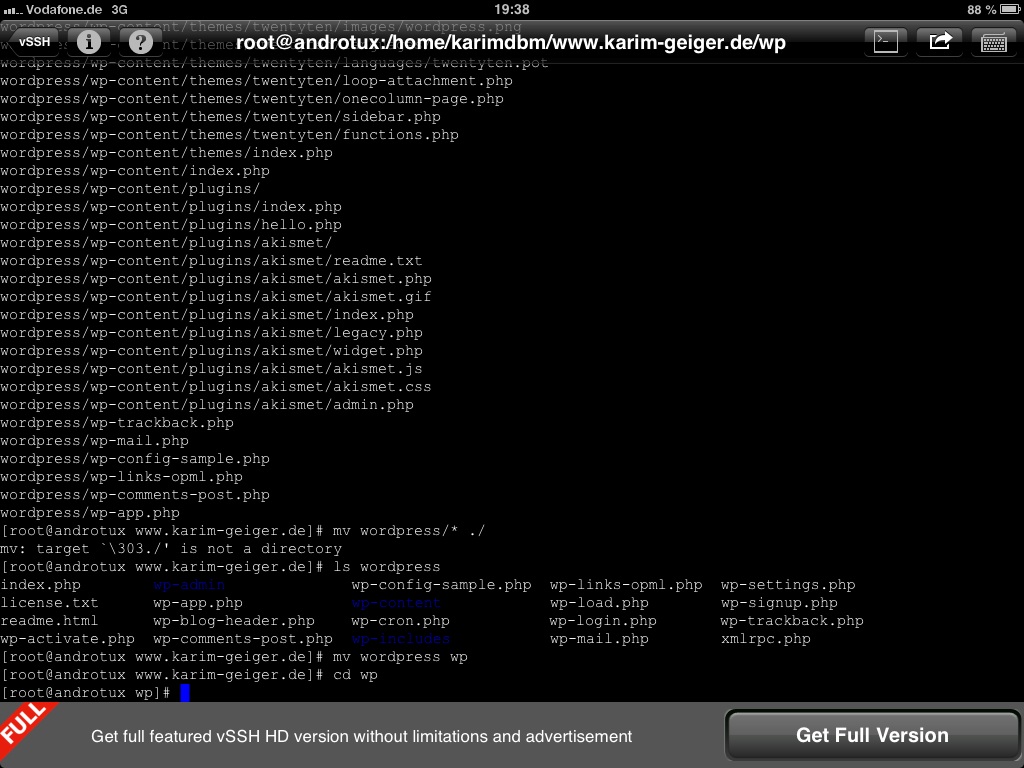Tap the 19:38 clock in status bar
Image resolution: width=1024 pixels, height=768 pixels.
[512, 9]
